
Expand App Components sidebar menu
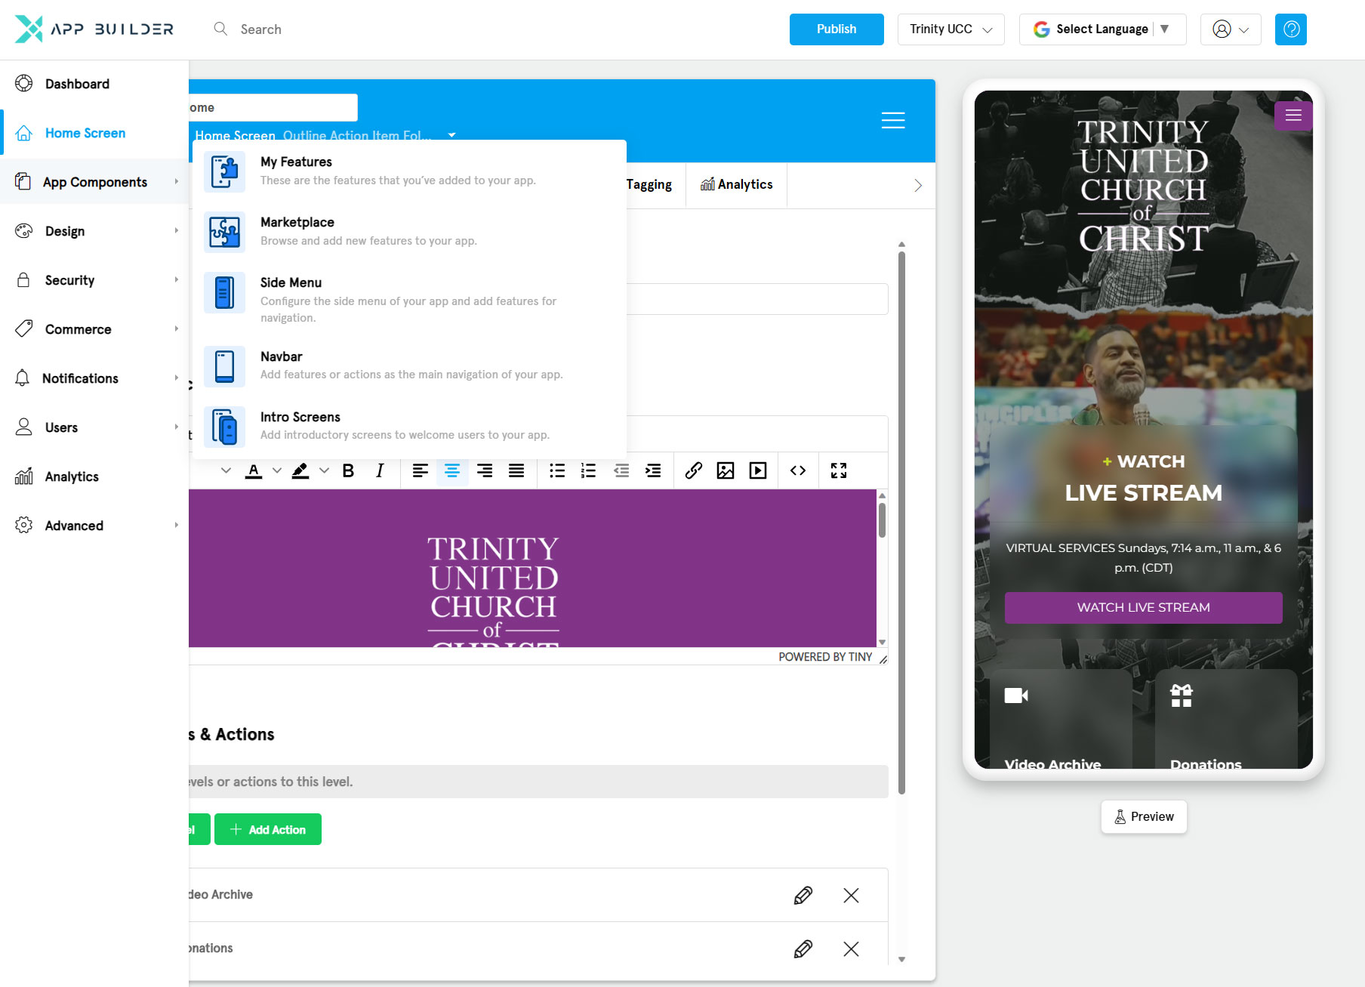pos(94,182)
